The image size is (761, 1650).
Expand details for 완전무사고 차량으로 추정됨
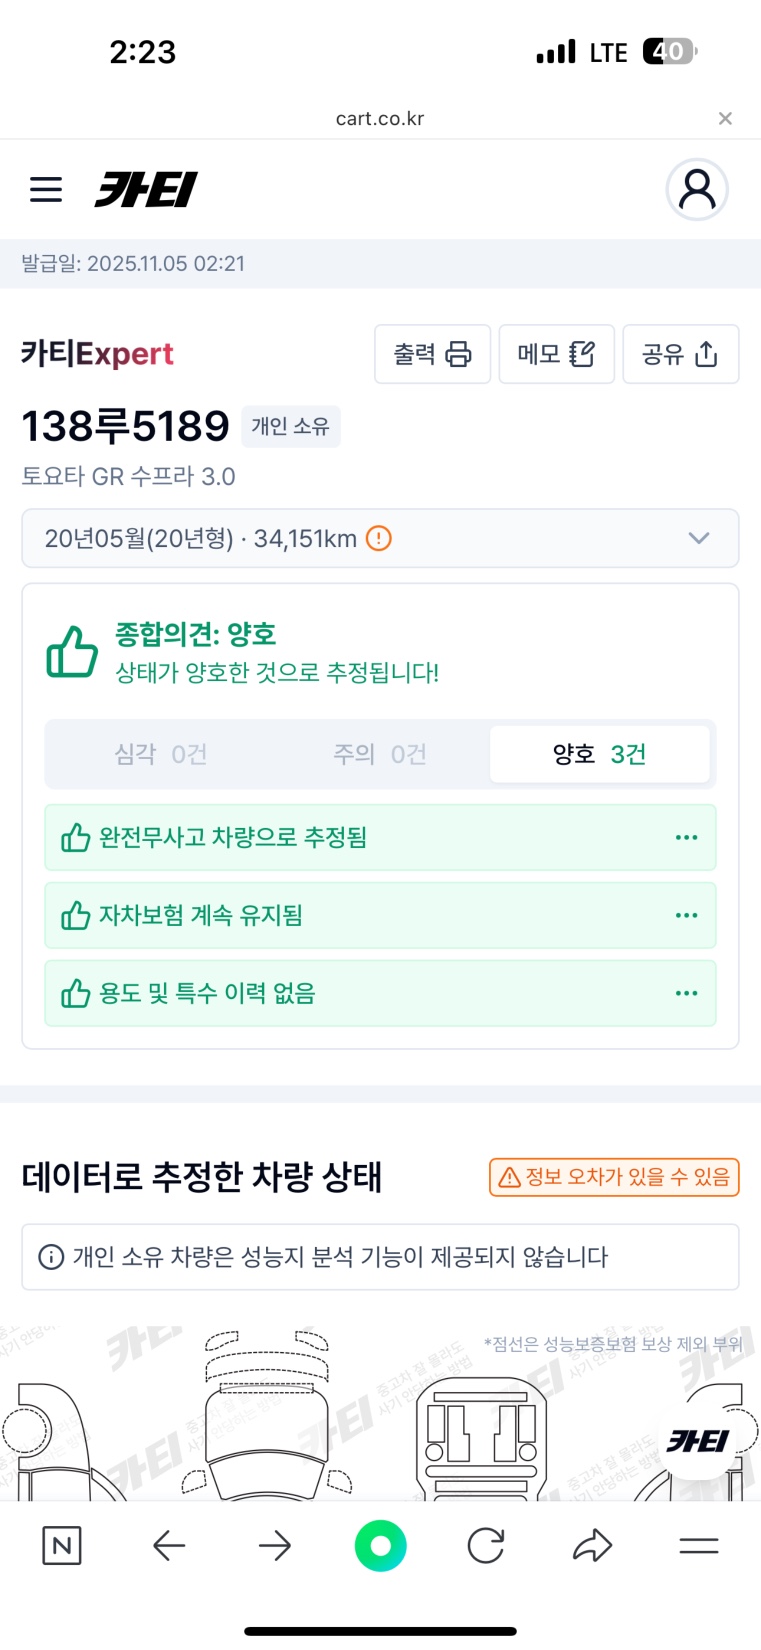click(x=686, y=837)
